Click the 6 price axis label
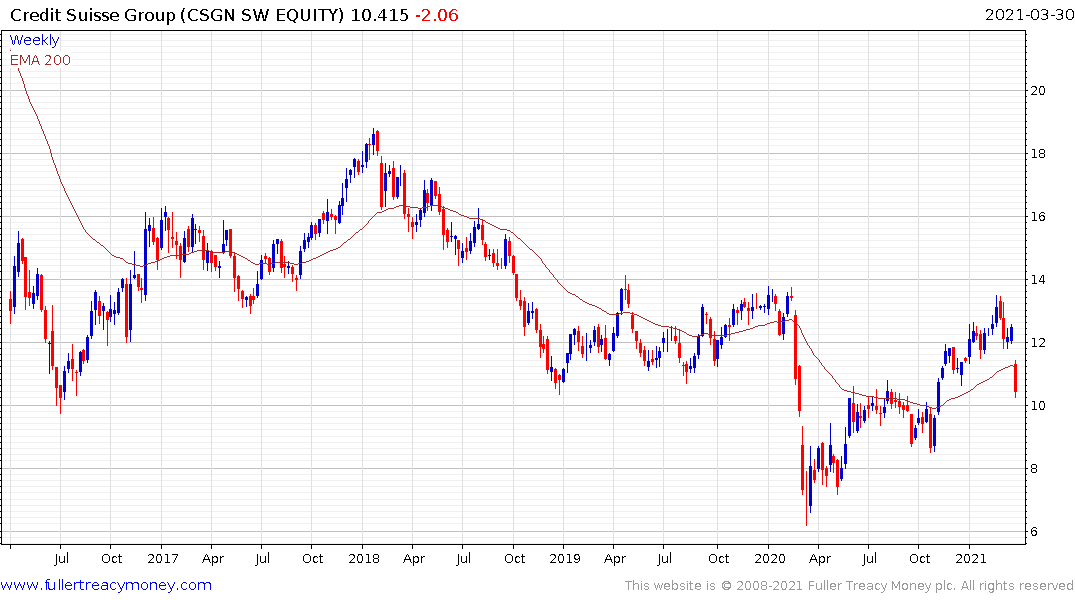 [1035, 532]
